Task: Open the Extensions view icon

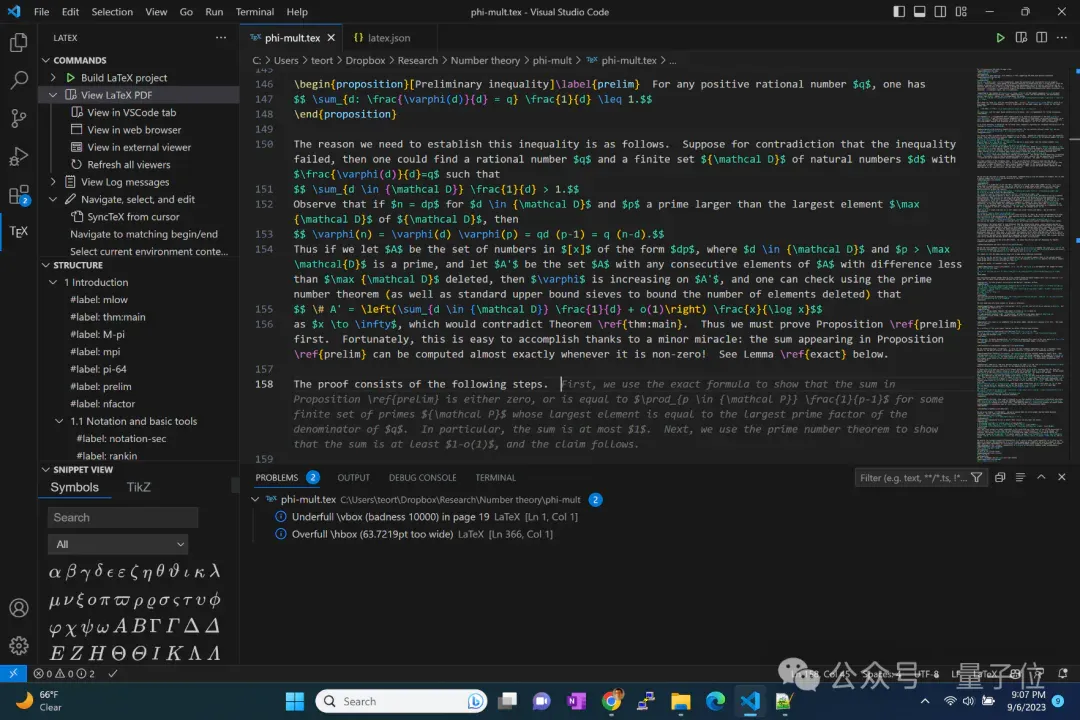Action: pos(19,196)
